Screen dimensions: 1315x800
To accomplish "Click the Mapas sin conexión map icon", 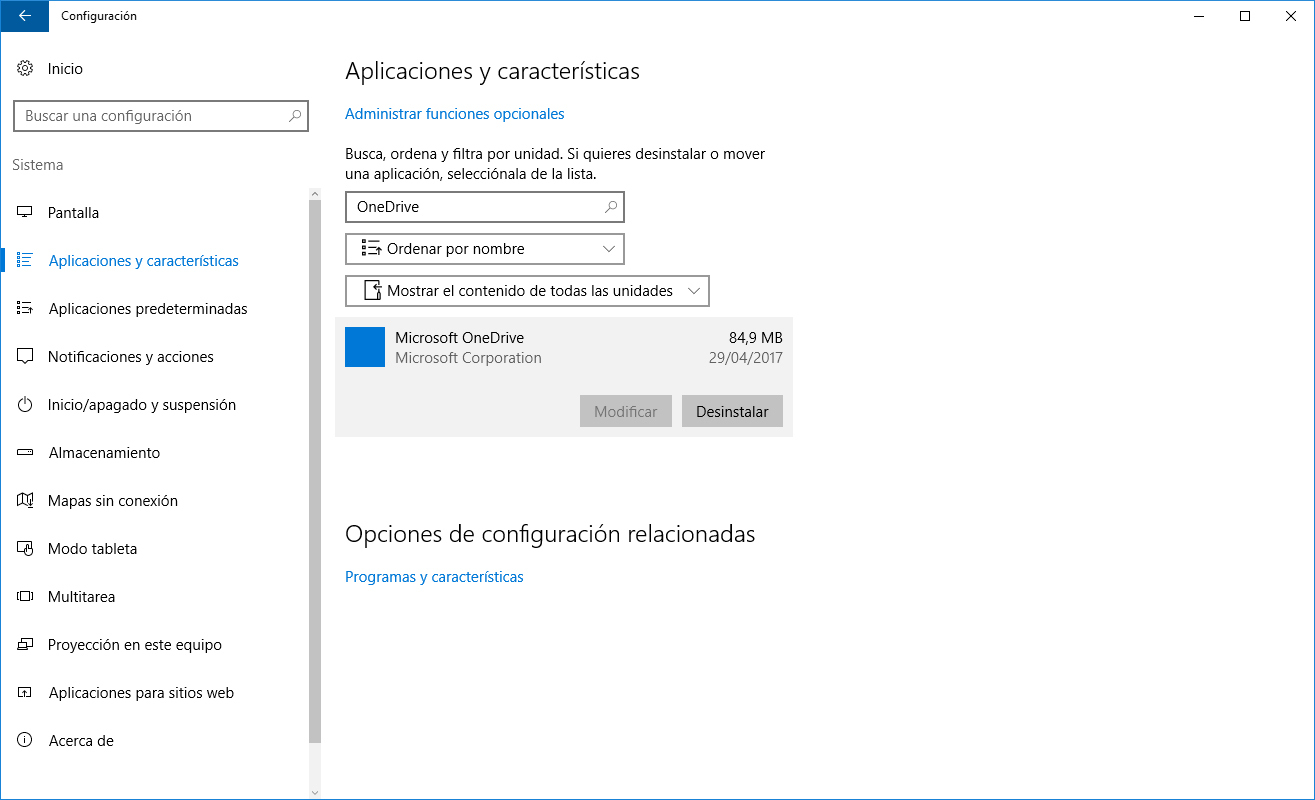I will click(25, 501).
